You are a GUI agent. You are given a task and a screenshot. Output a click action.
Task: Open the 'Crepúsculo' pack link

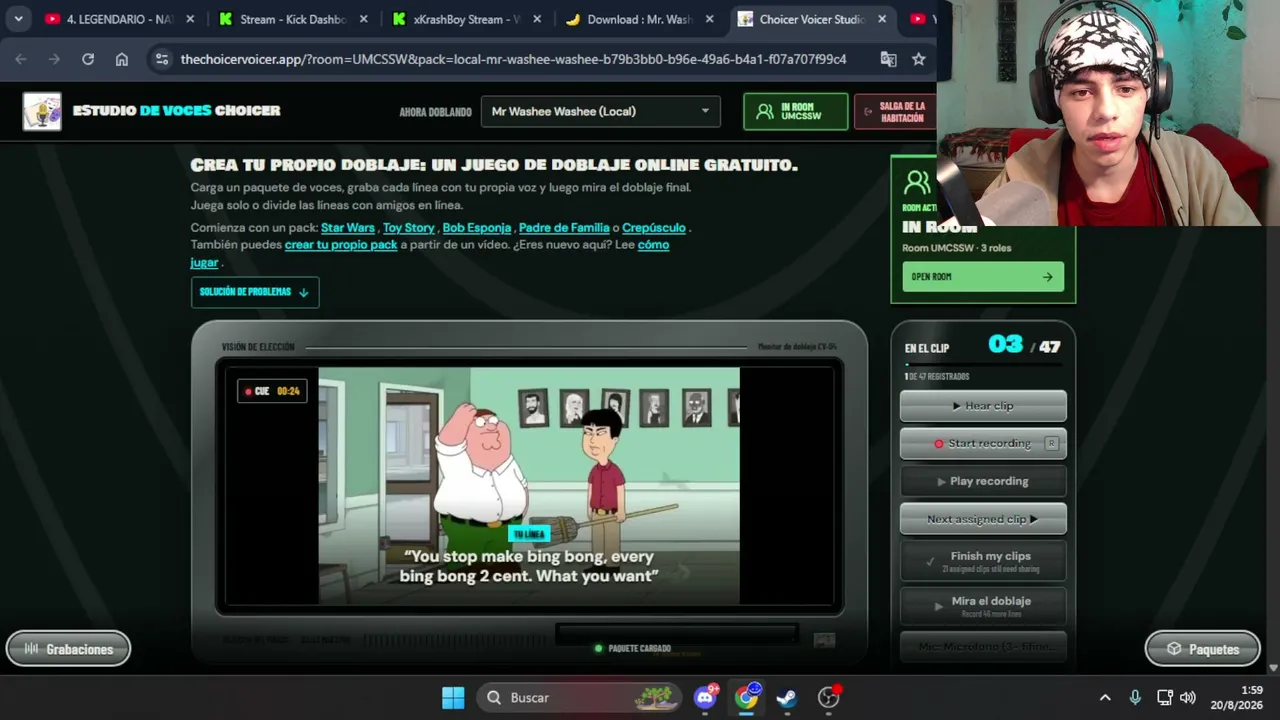(654, 228)
